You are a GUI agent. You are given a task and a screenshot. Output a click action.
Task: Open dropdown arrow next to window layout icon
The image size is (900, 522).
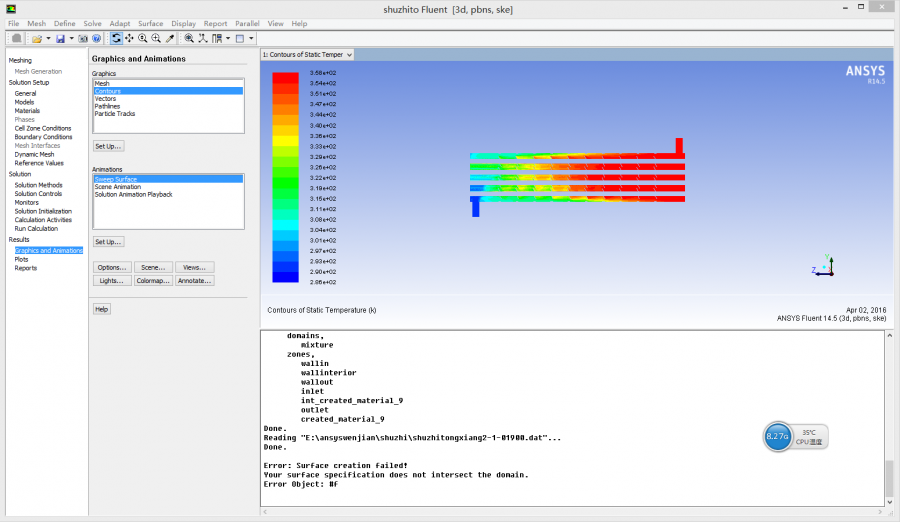point(250,38)
